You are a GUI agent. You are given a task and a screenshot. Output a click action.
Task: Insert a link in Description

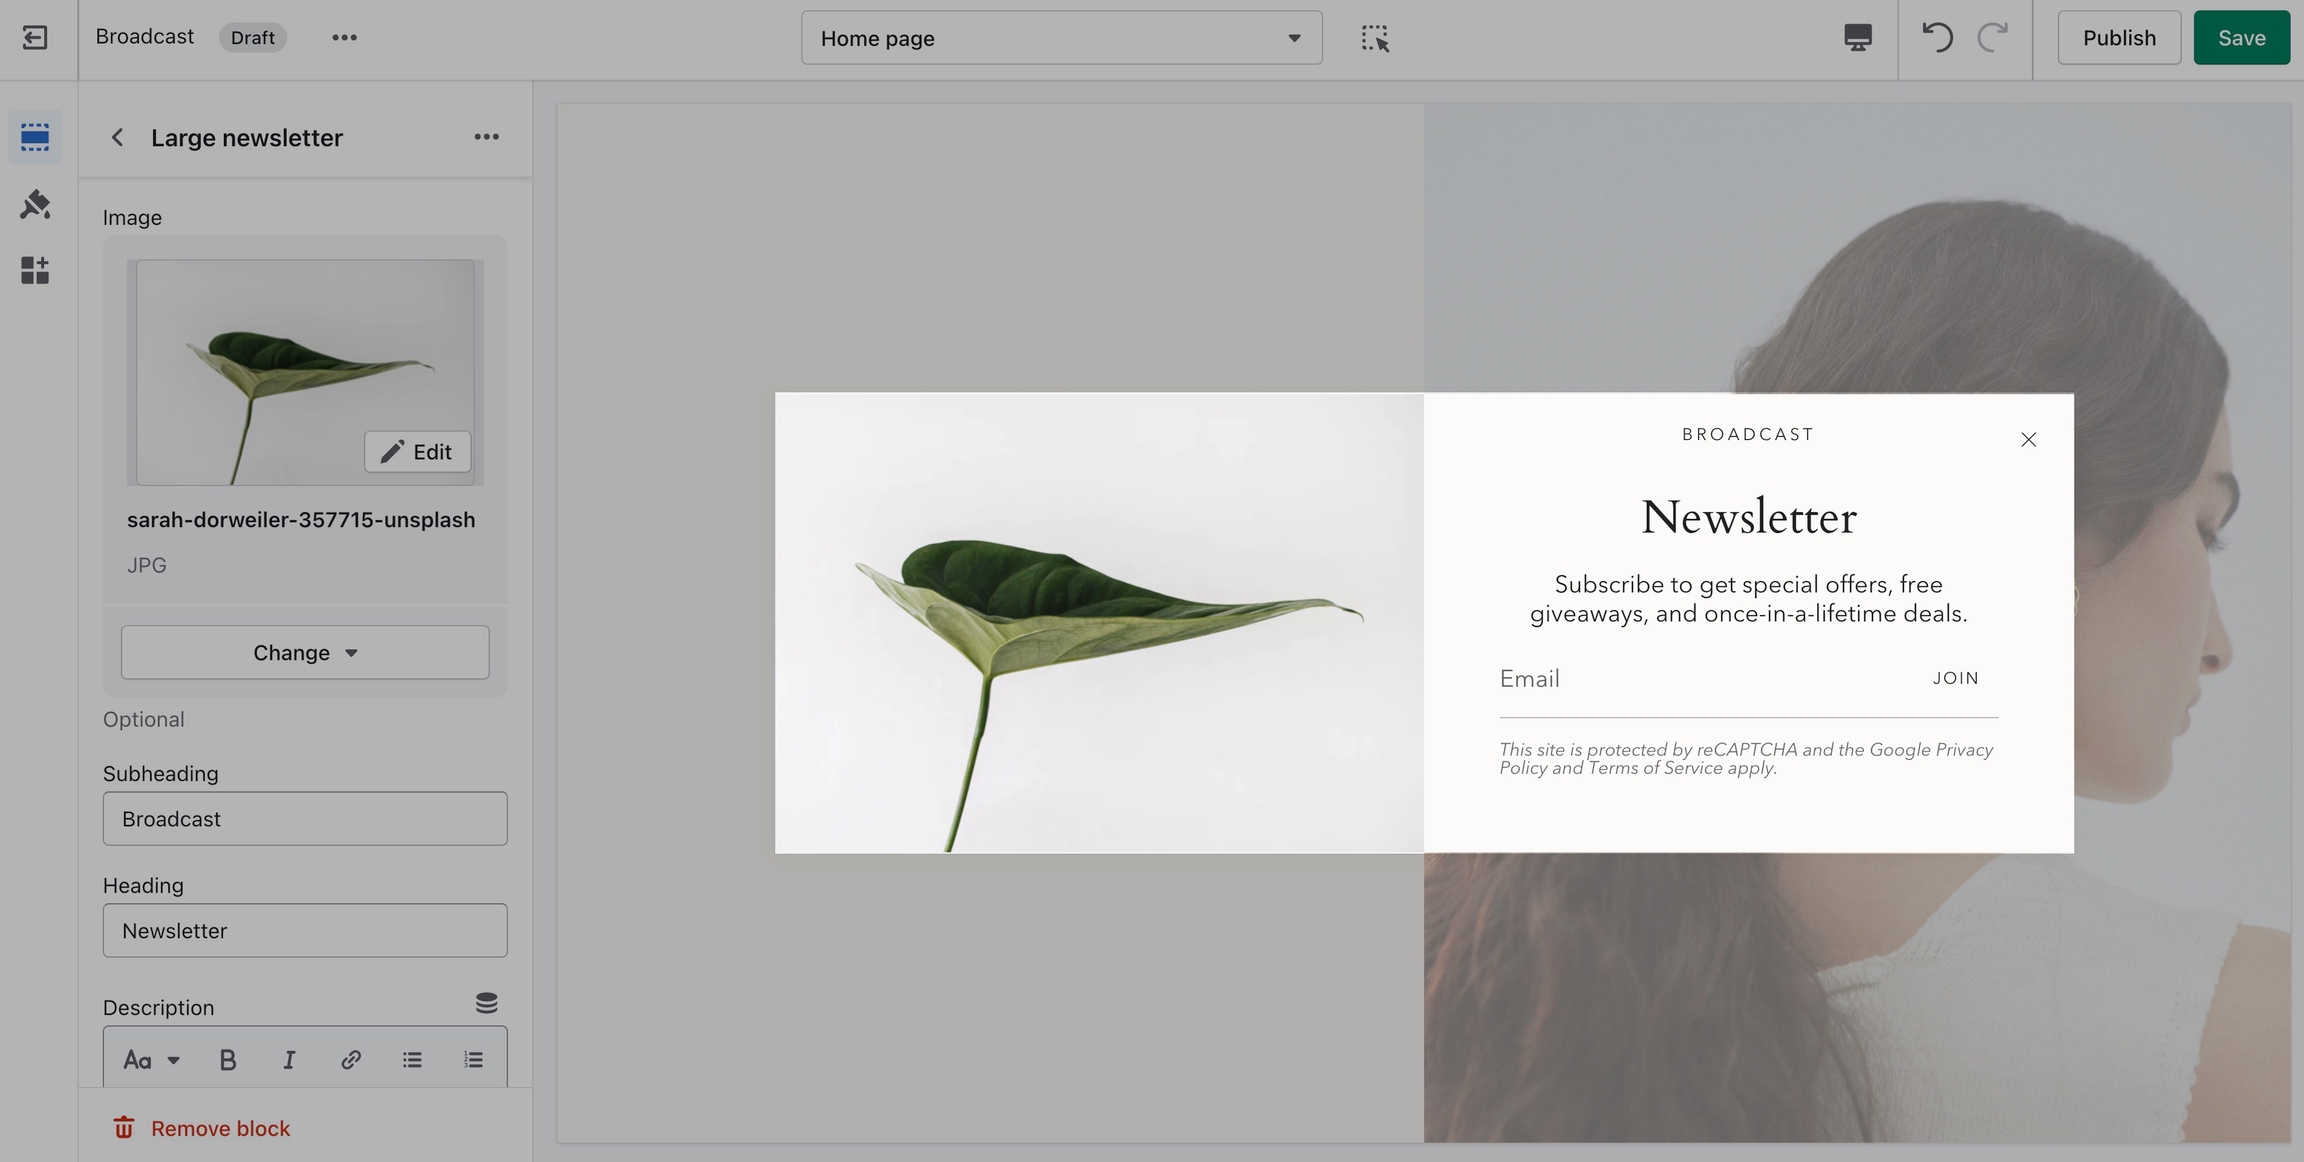[350, 1060]
